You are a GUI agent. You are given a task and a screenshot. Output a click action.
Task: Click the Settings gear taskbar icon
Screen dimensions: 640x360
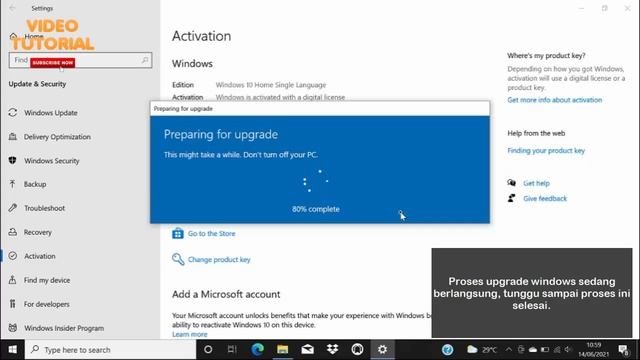382,350
